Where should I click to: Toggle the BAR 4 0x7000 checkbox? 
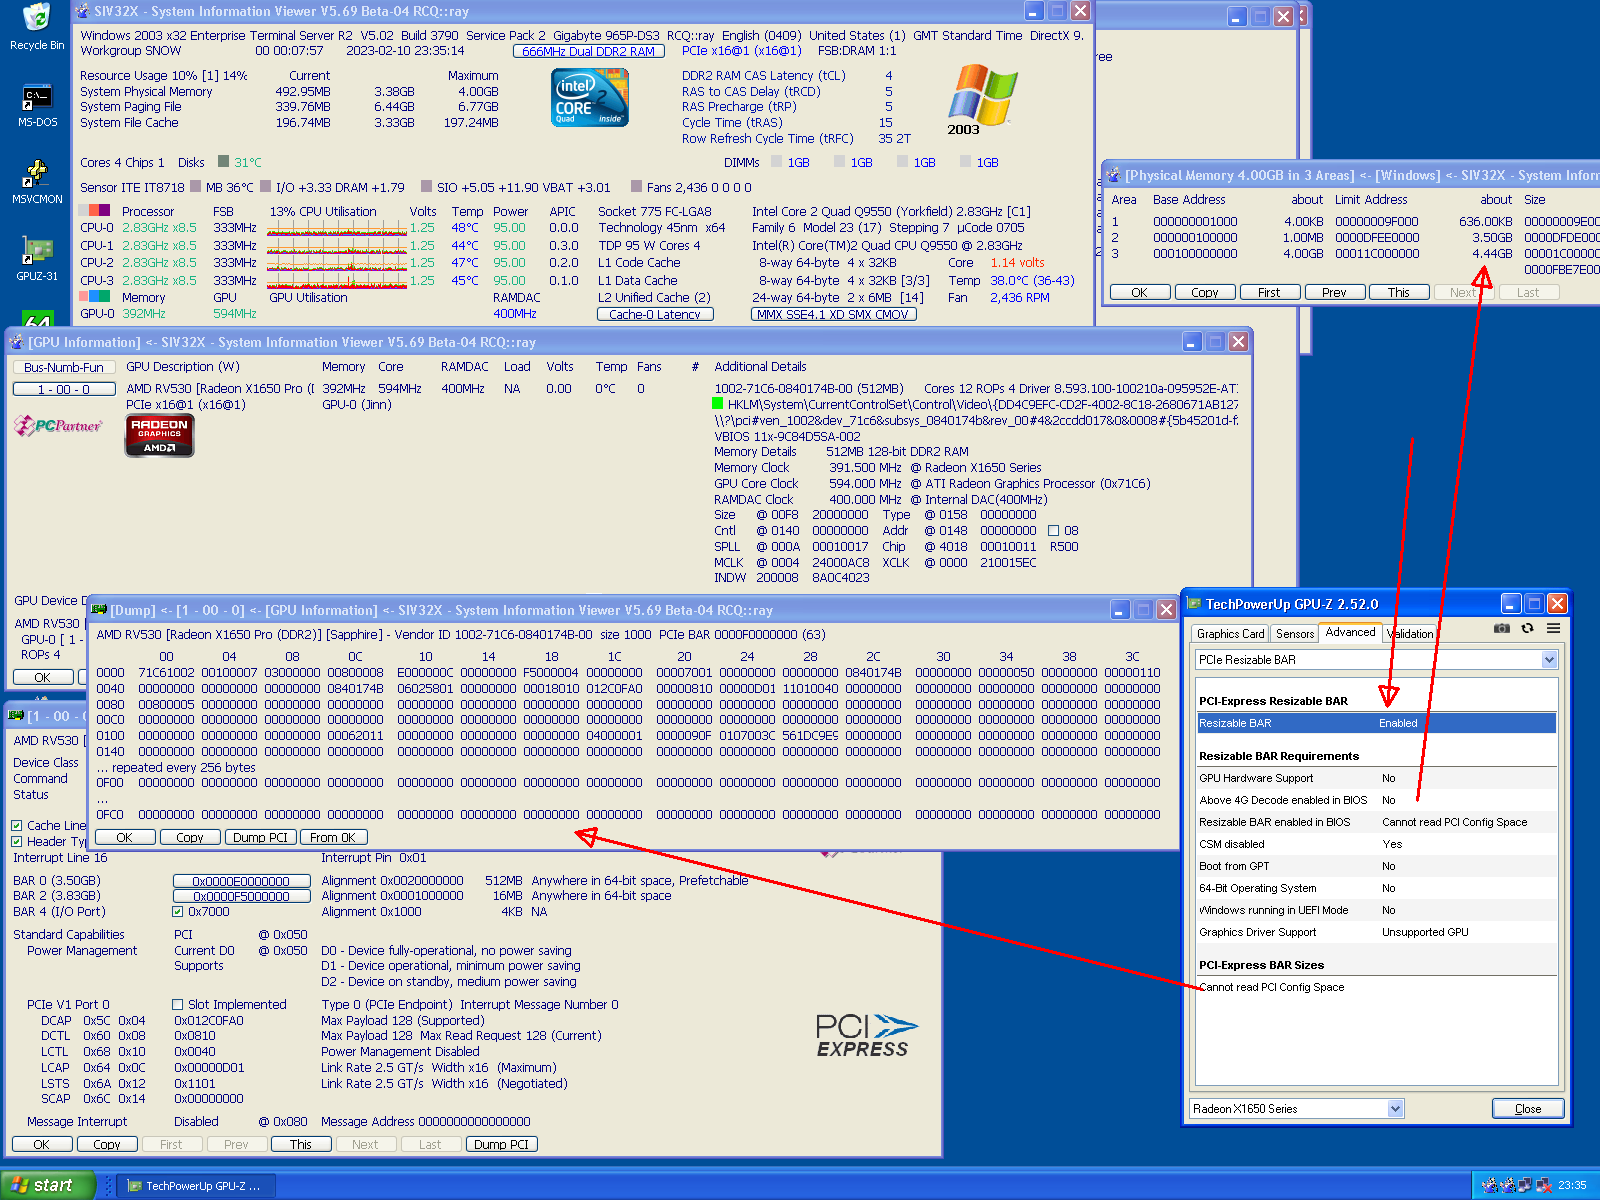tap(178, 912)
